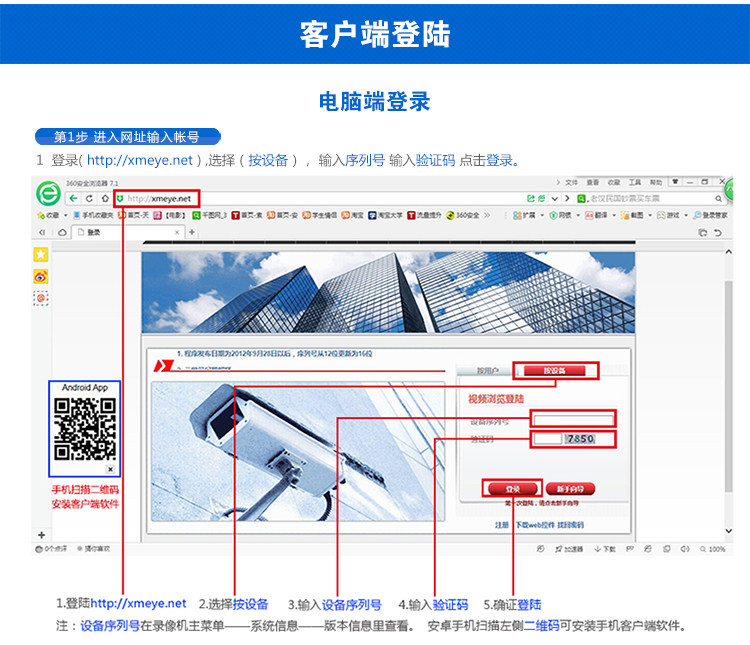Expand the address bar history dropdown chevron
This screenshot has height=645, width=750.
[x=555, y=198]
